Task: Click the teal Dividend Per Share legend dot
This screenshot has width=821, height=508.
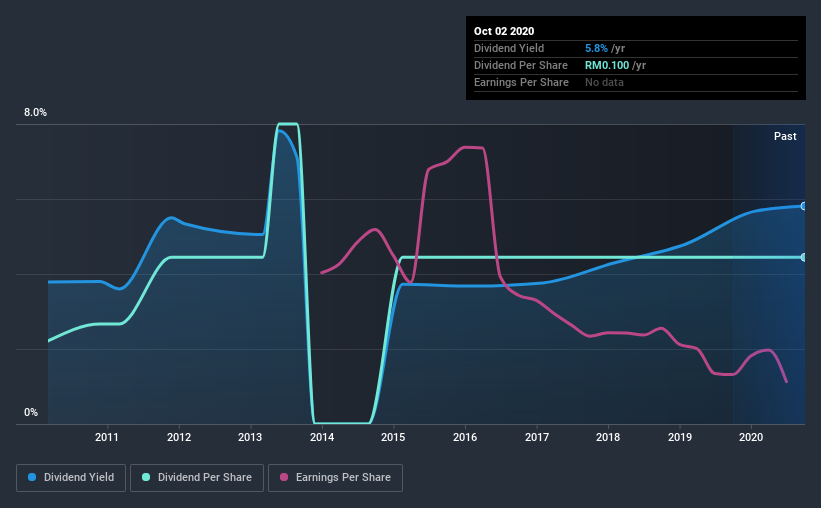Action: pyautogui.click(x=146, y=477)
